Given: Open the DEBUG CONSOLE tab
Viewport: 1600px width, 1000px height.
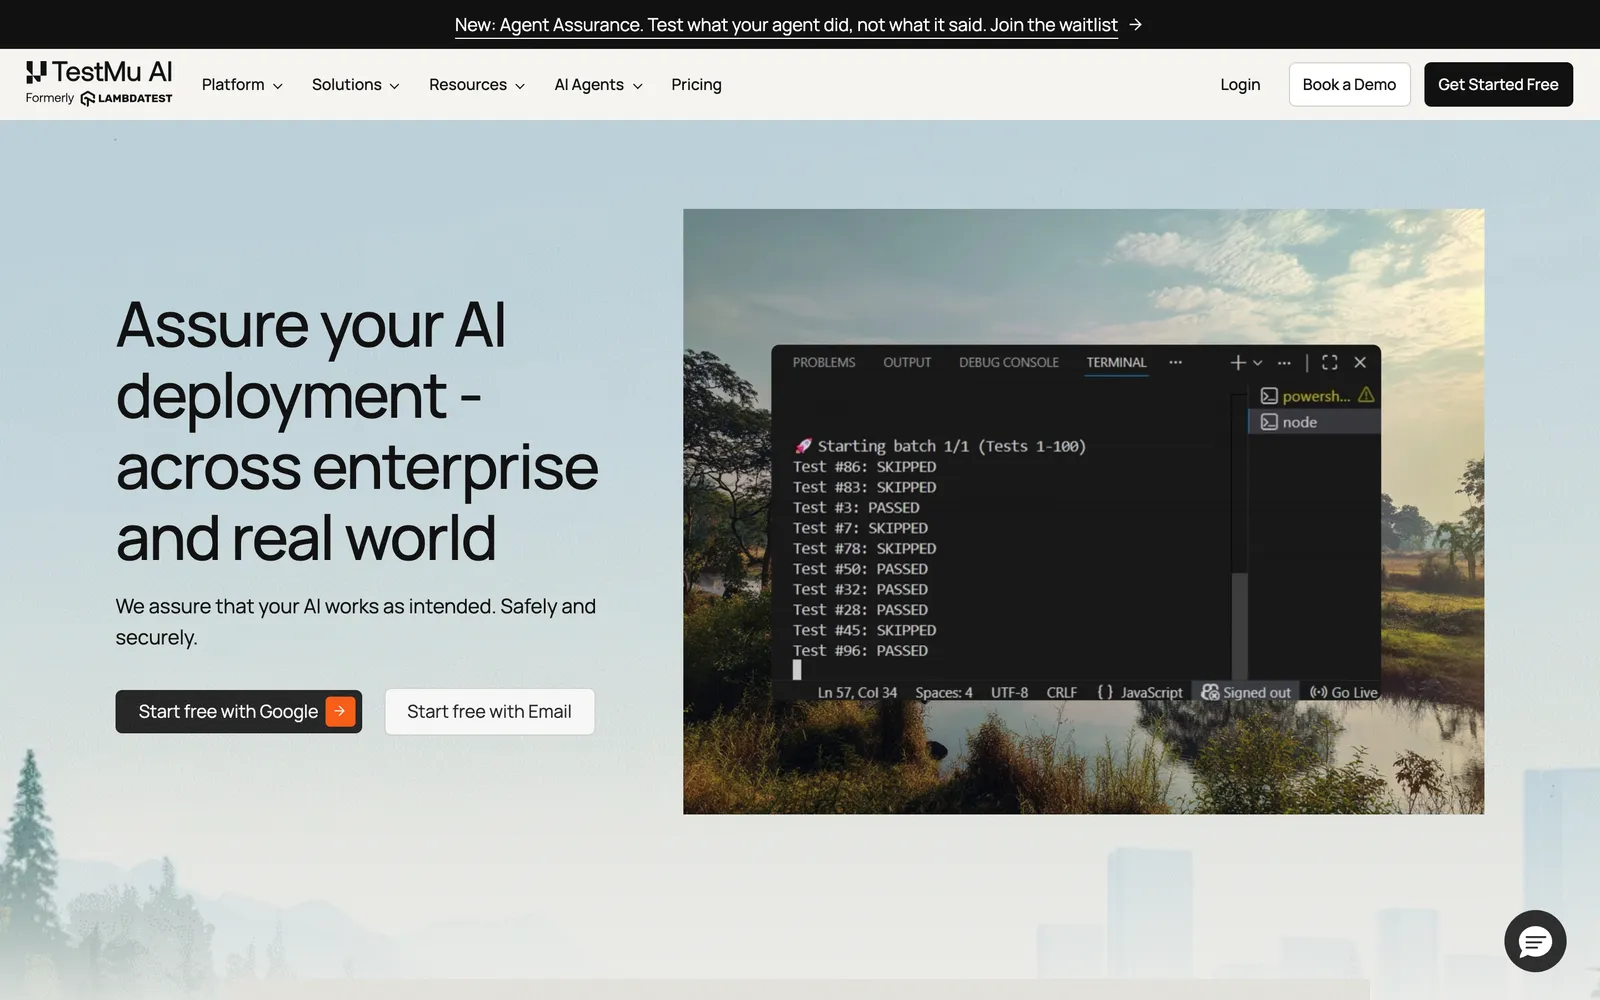Looking at the screenshot, I should point(1009,362).
